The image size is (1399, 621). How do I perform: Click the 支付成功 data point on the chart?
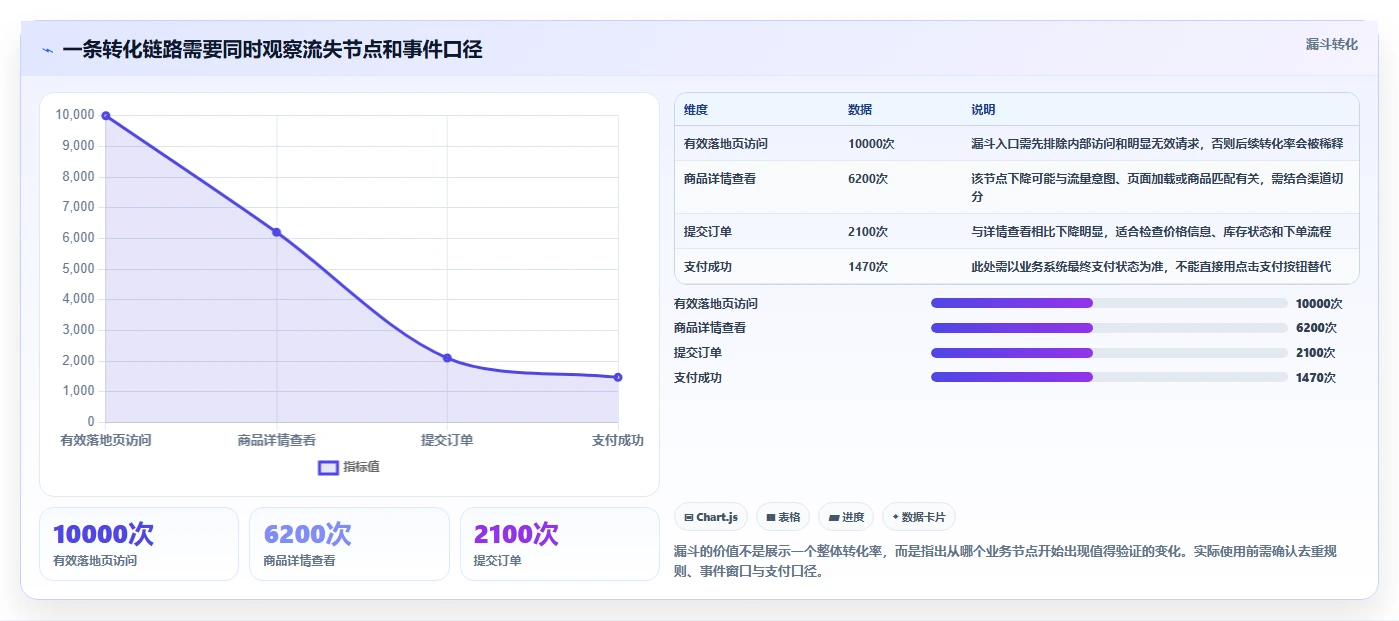tap(618, 377)
